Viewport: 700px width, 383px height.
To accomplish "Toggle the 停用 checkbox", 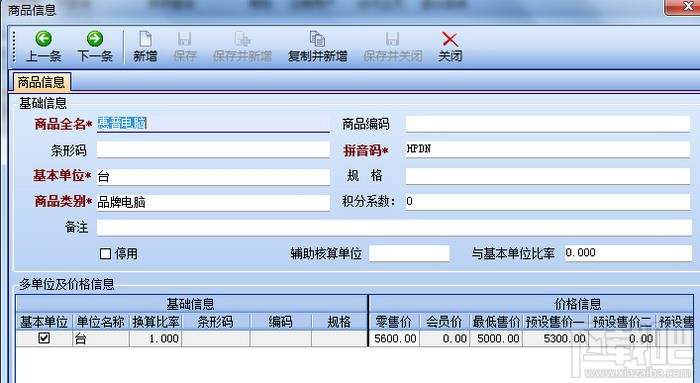I will [x=105, y=254].
